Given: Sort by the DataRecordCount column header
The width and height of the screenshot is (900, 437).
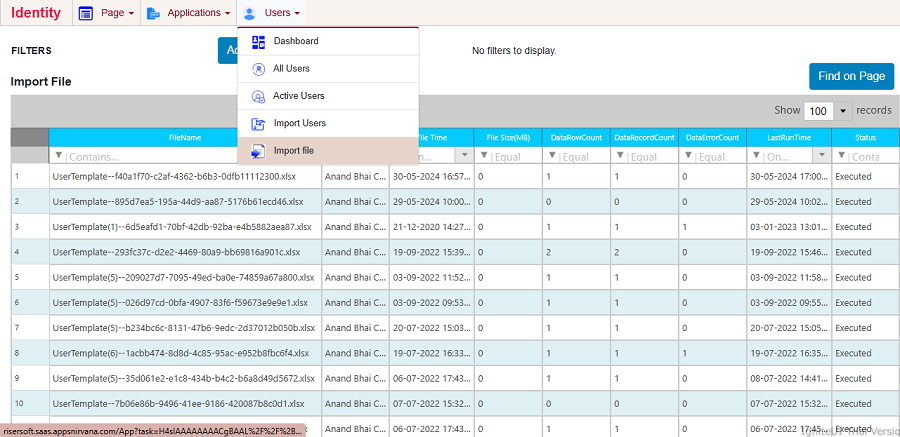Looking at the screenshot, I should point(644,137).
